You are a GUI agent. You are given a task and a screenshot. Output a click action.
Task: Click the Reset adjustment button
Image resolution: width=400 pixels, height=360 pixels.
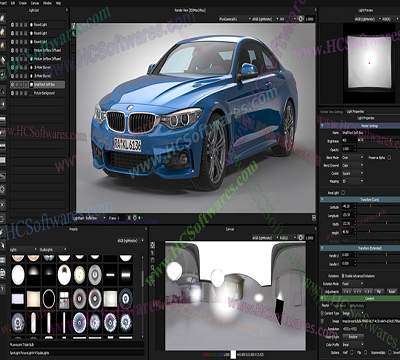click(392, 292)
